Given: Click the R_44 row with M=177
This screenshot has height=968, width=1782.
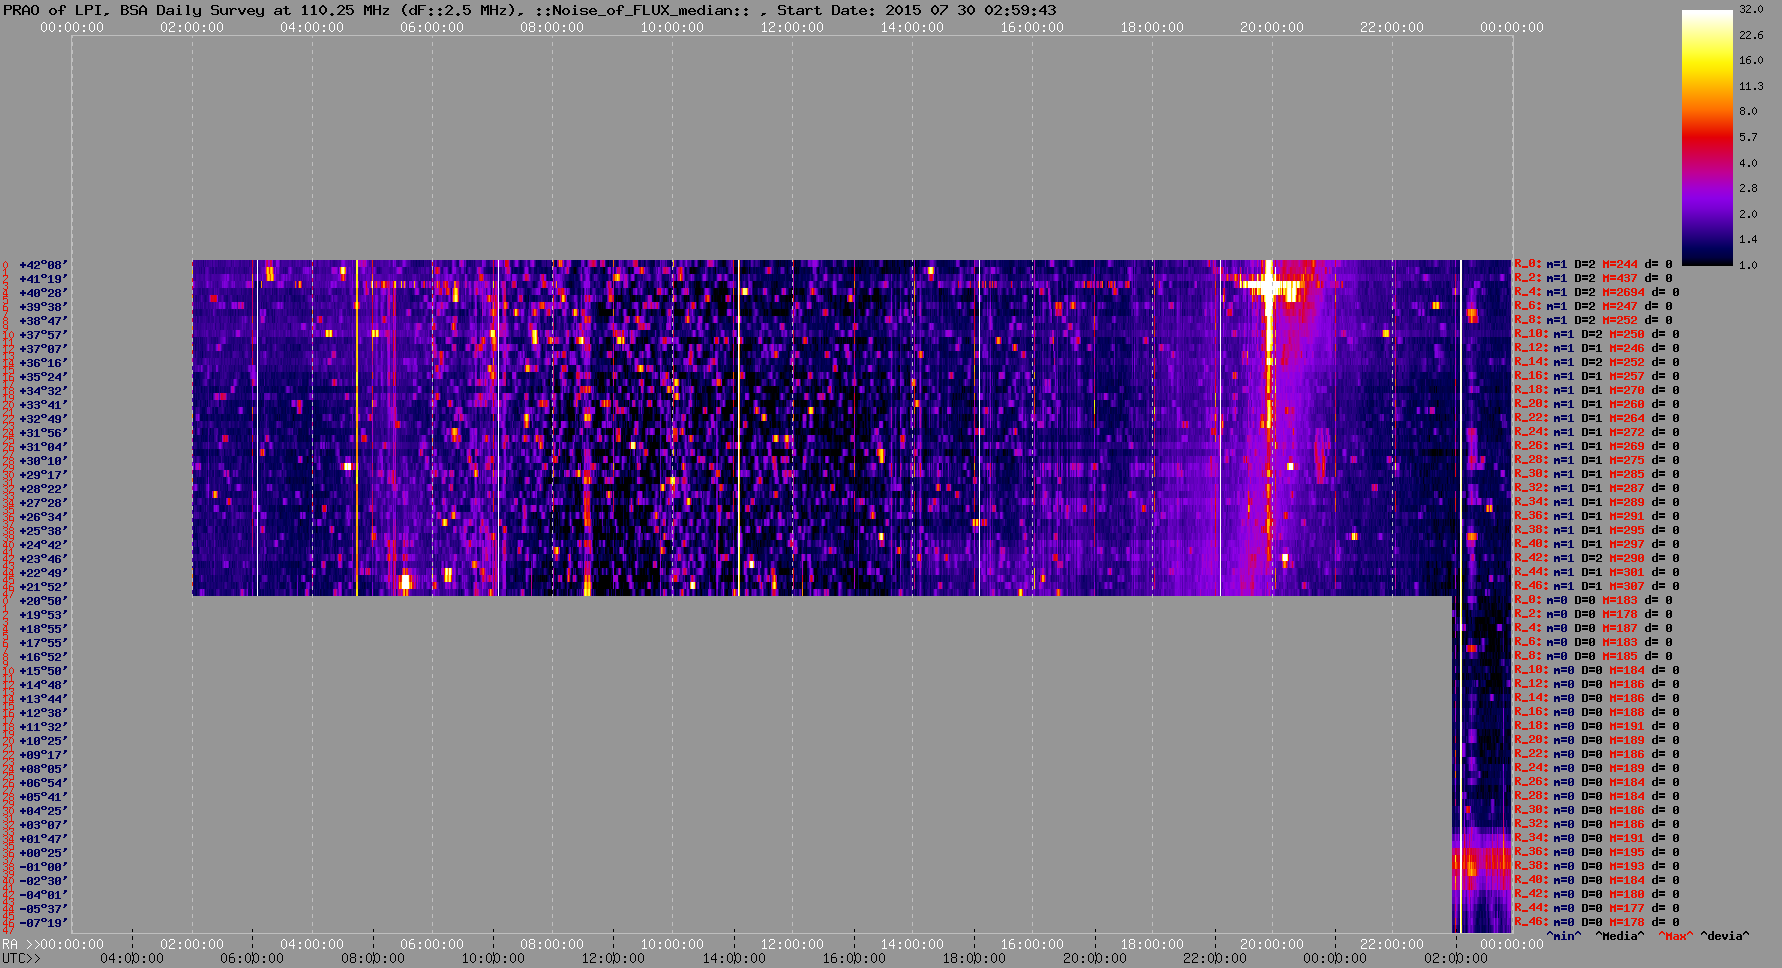Looking at the screenshot, I should [1597, 908].
